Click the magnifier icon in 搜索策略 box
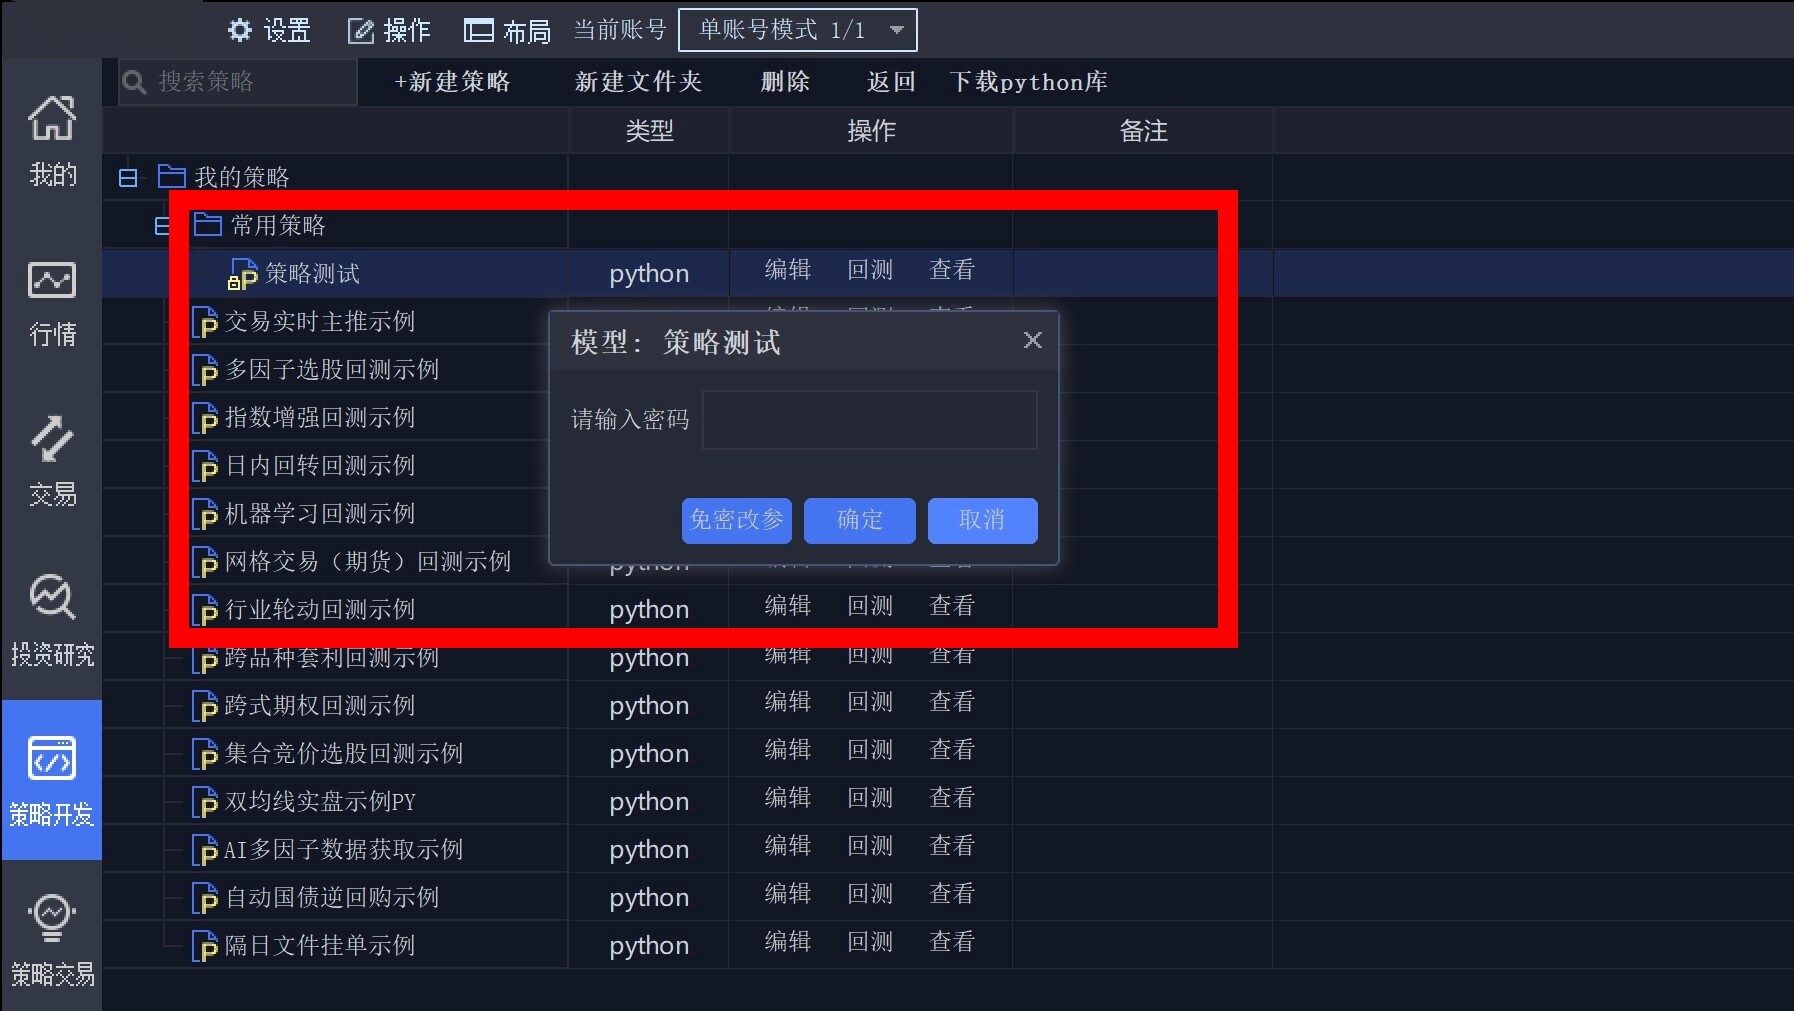Screen dimensions: 1794x1011 tap(134, 81)
